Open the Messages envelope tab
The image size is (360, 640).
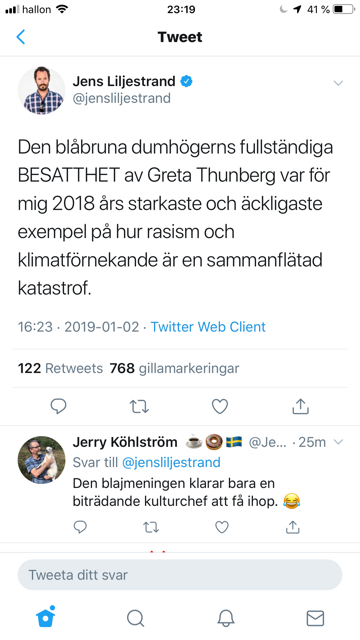tap(315, 618)
